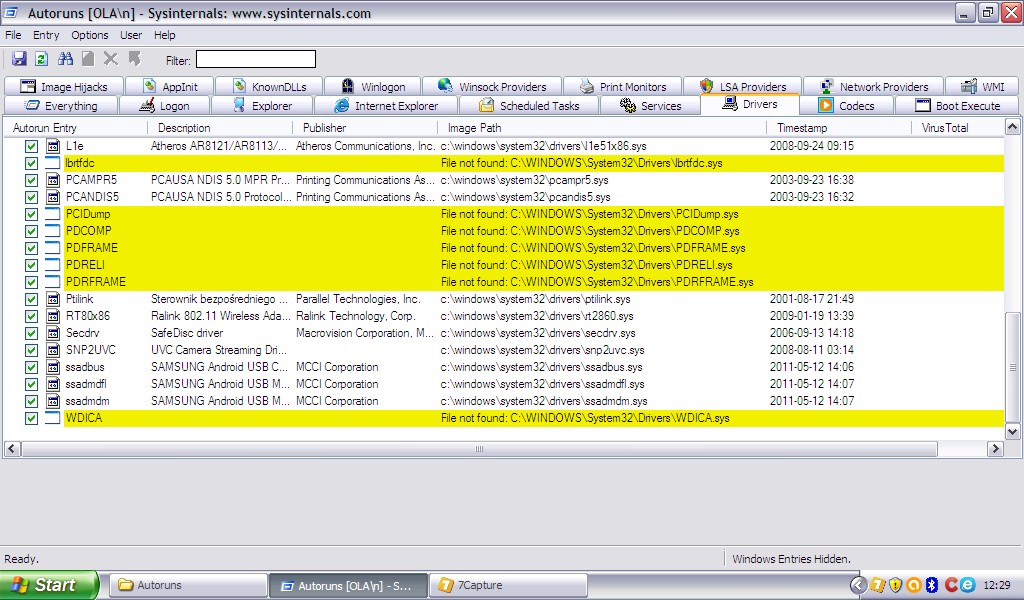Screen dimensions: 1024x600
Task: Toggle the PCIDump entry checkbox
Action: [x=31, y=214]
